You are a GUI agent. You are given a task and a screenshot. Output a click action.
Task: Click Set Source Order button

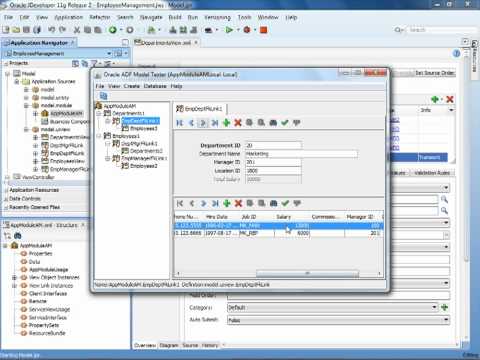[435, 73]
